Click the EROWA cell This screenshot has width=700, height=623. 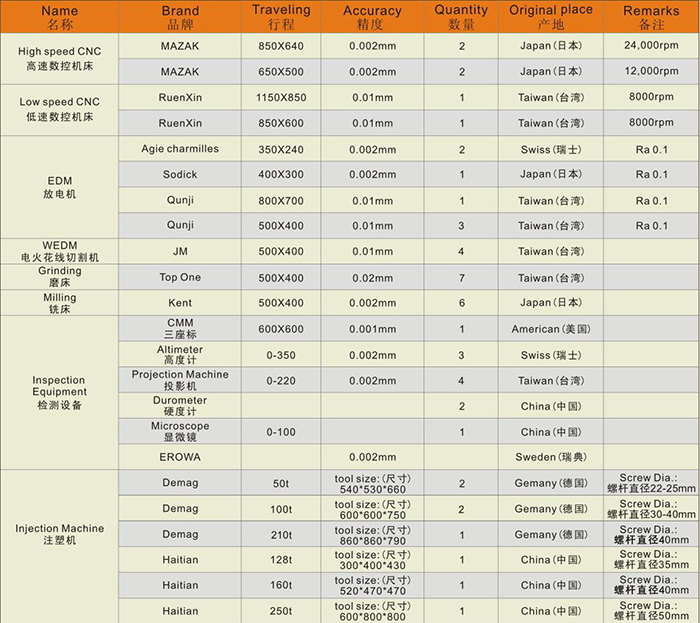coord(180,456)
